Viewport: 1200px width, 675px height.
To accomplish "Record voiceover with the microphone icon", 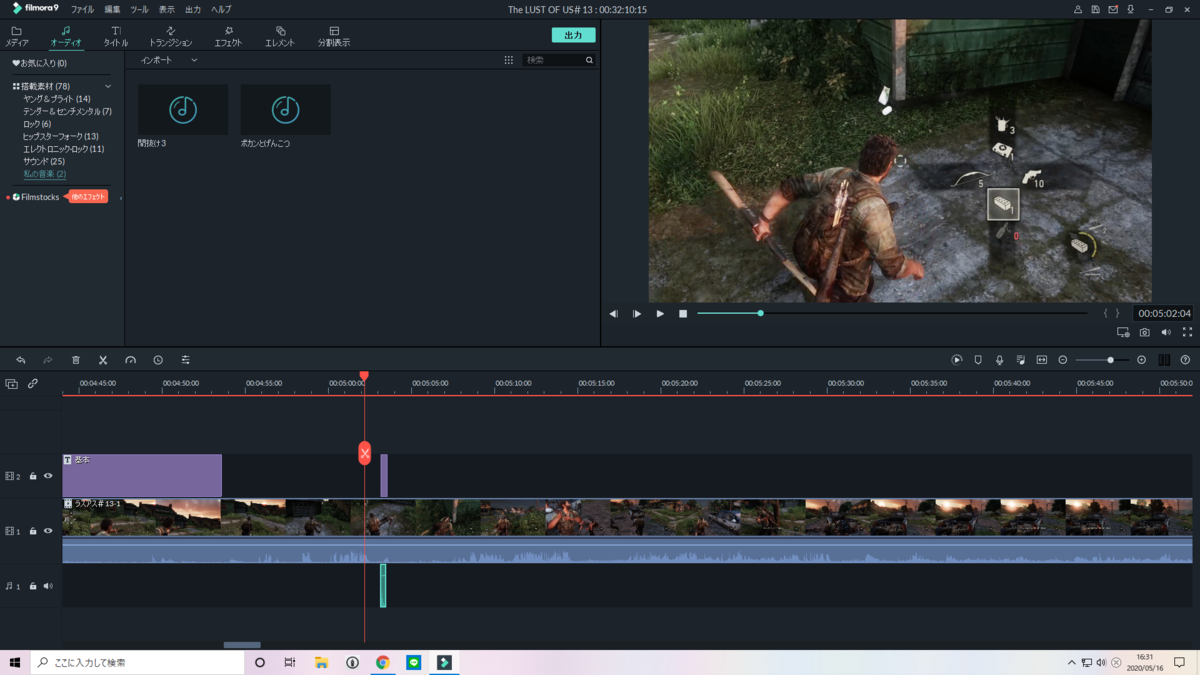I will tap(999, 360).
